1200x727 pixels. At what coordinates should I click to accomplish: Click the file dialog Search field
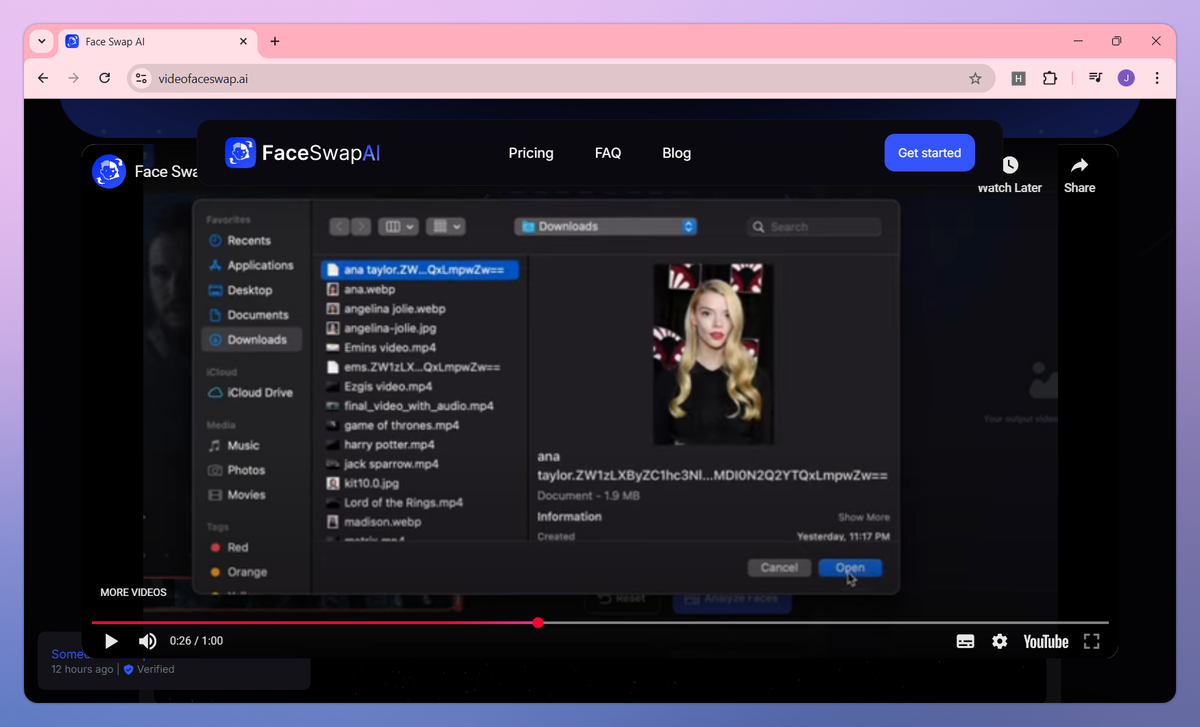814,227
